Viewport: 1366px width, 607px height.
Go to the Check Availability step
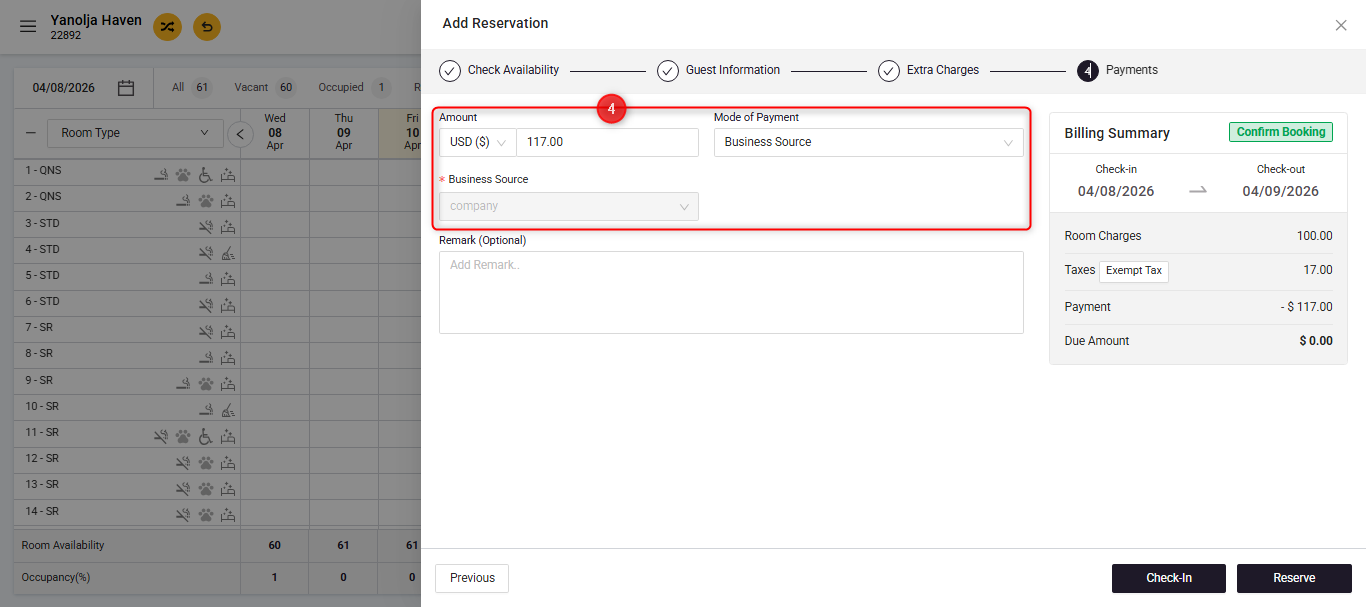(499, 71)
